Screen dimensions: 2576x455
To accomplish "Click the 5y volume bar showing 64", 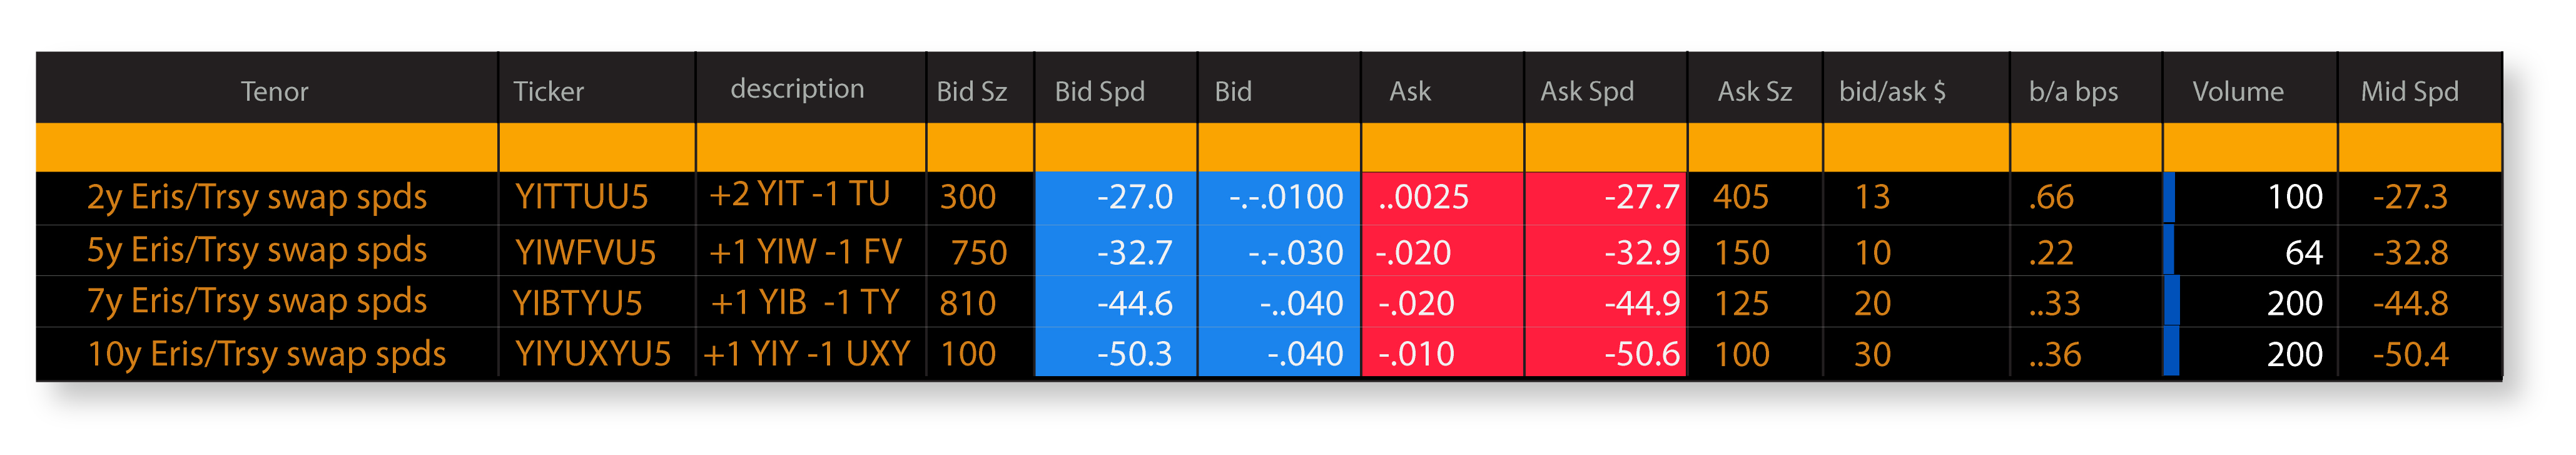I will click(x=2250, y=252).
